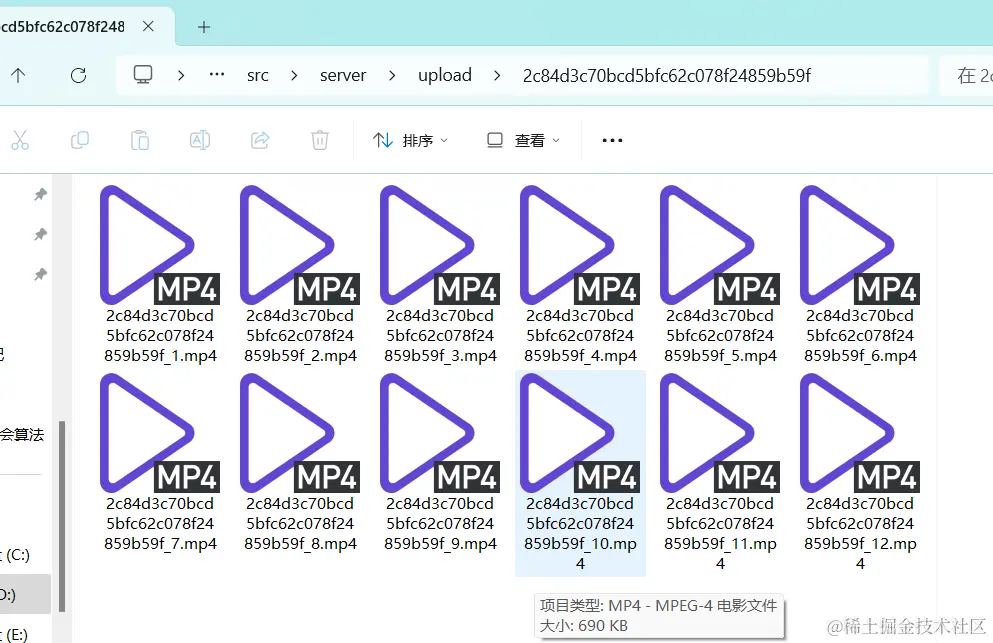Select MP4 icon for file _2.mp4
The height and width of the screenshot is (643, 993).
click(x=300, y=245)
